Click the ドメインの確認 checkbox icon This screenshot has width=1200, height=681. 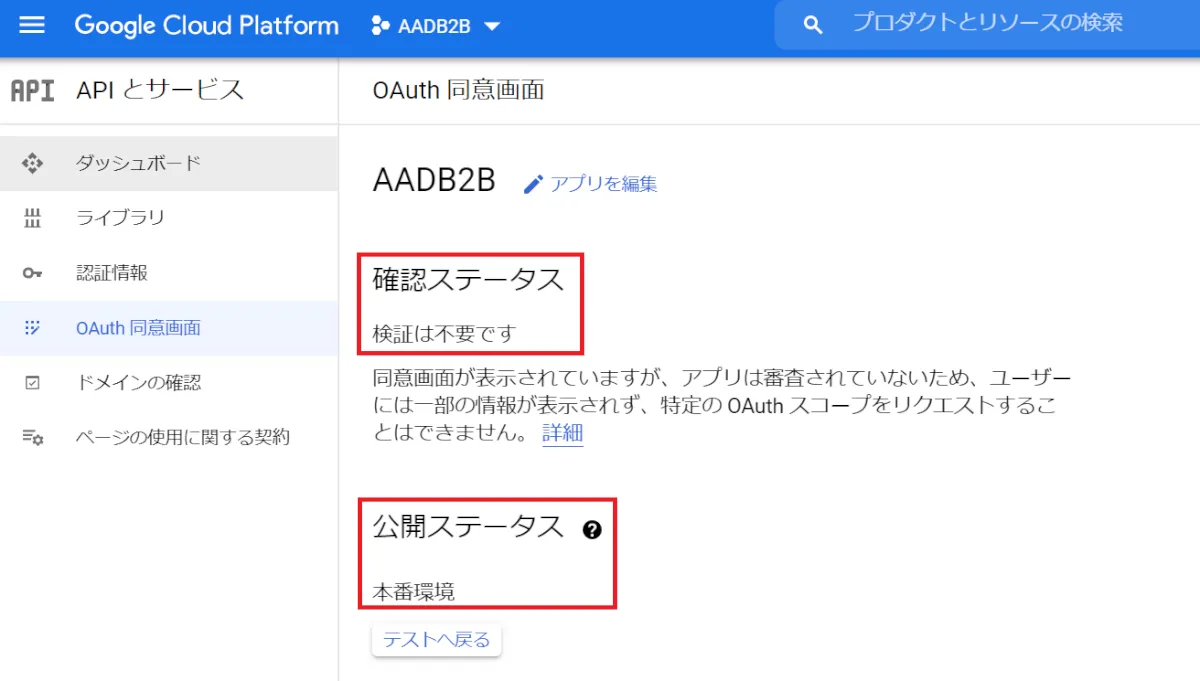(32, 383)
